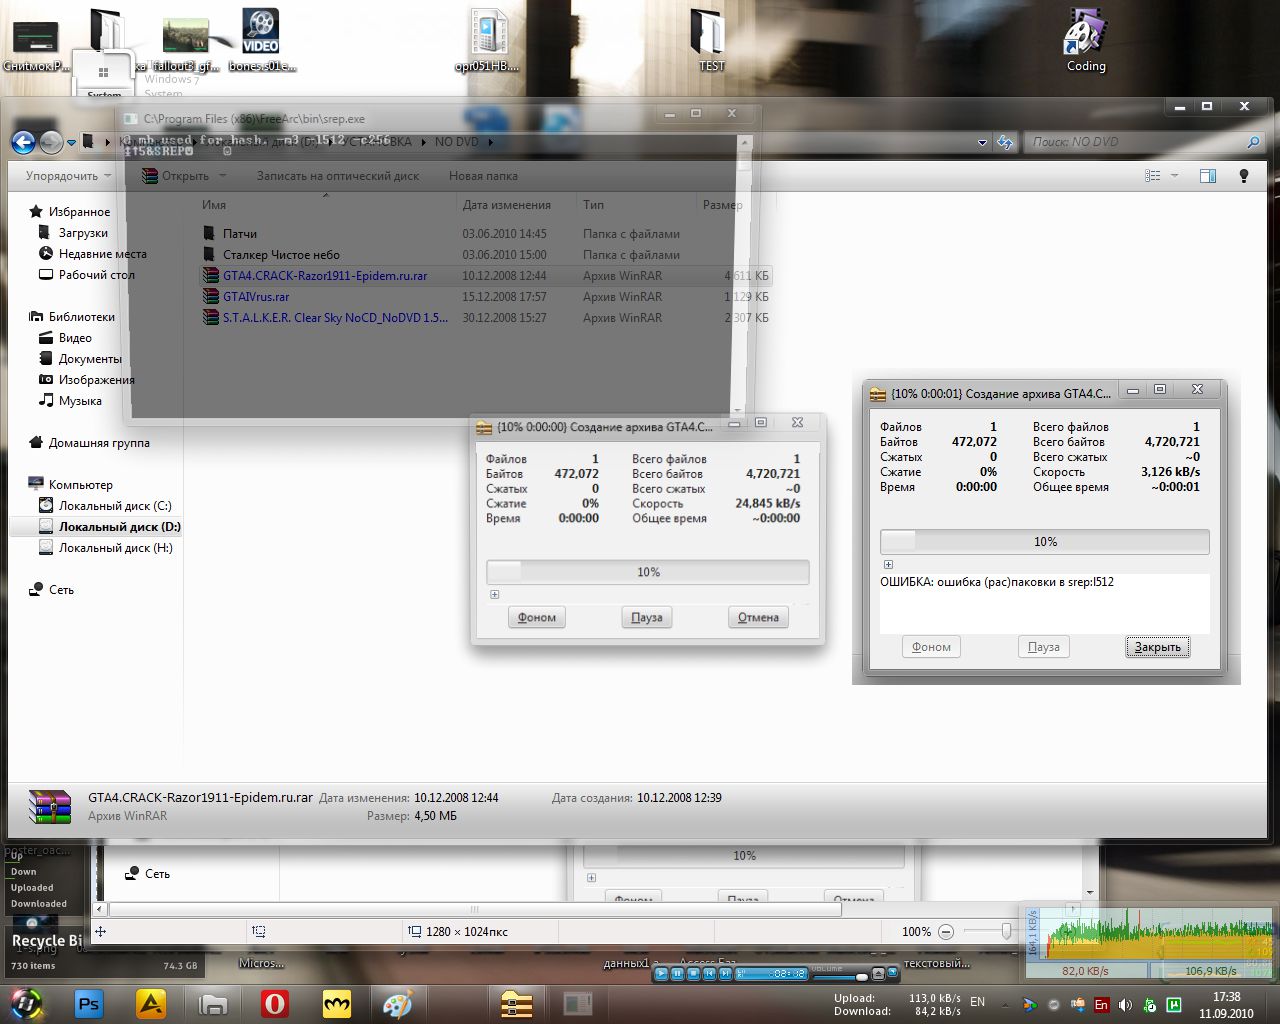Open the Explorer help question-mark icon

point(1243,176)
